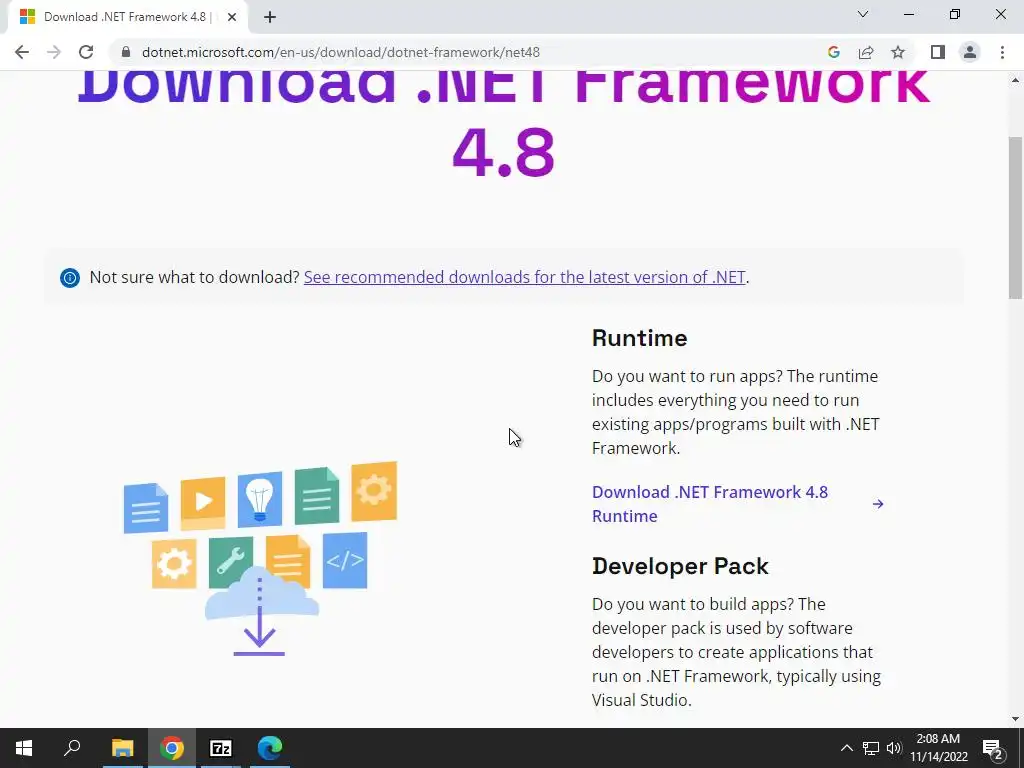The image size is (1024, 768).
Task: Open the clock showing 2:08 AM
Action: coord(938,748)
